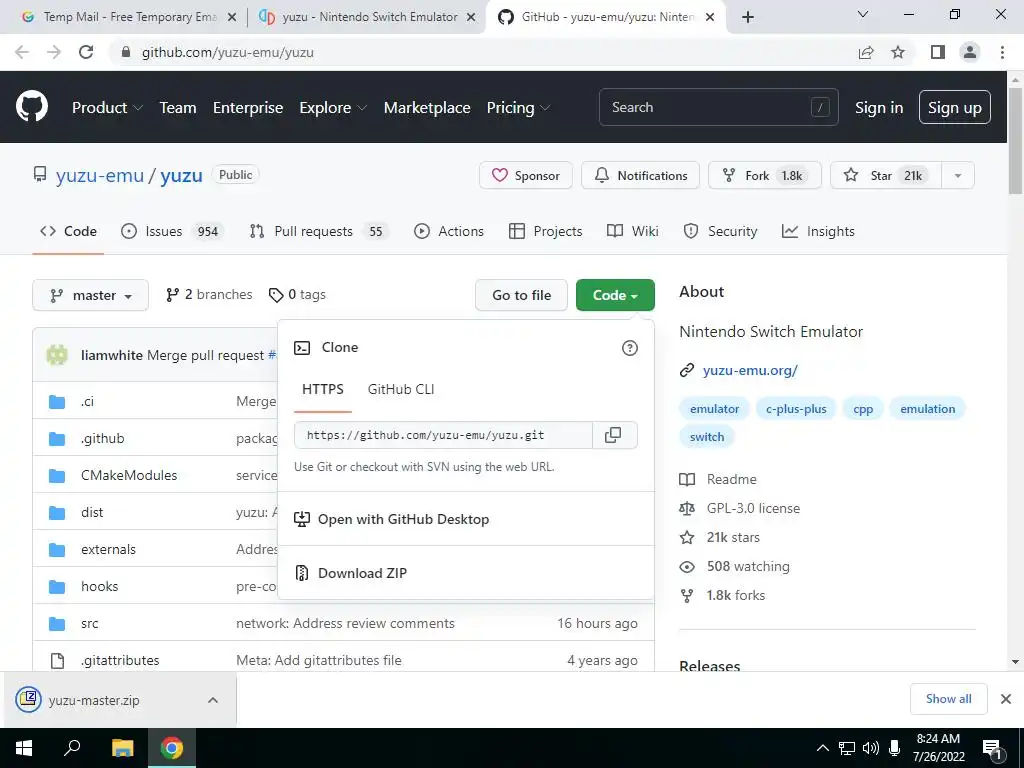Click the .github folder icon
The height and width of the screenshot is (768, 1024).
click(57, 439)
